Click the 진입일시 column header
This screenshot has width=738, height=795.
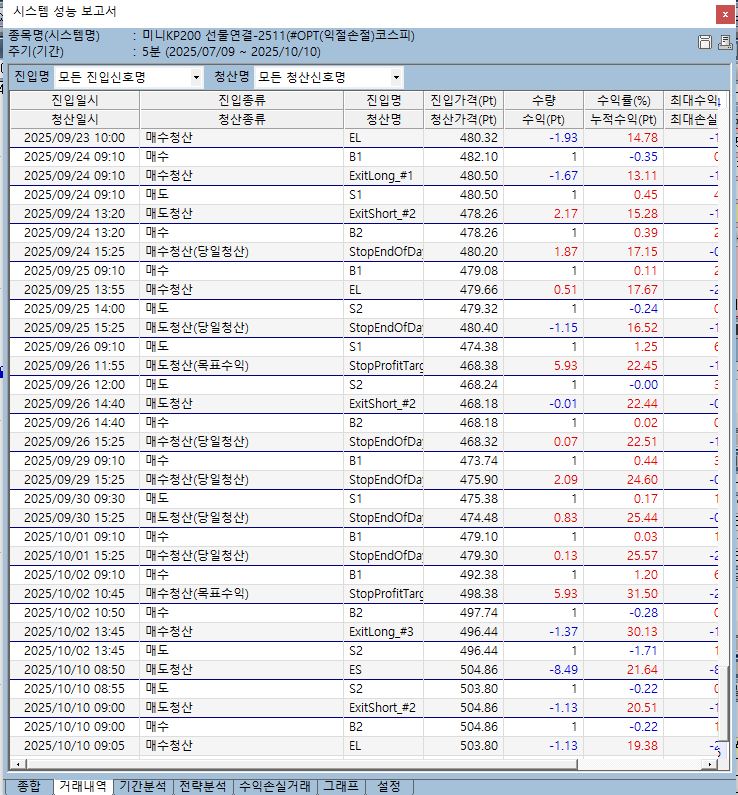click(x=74, y=100)
